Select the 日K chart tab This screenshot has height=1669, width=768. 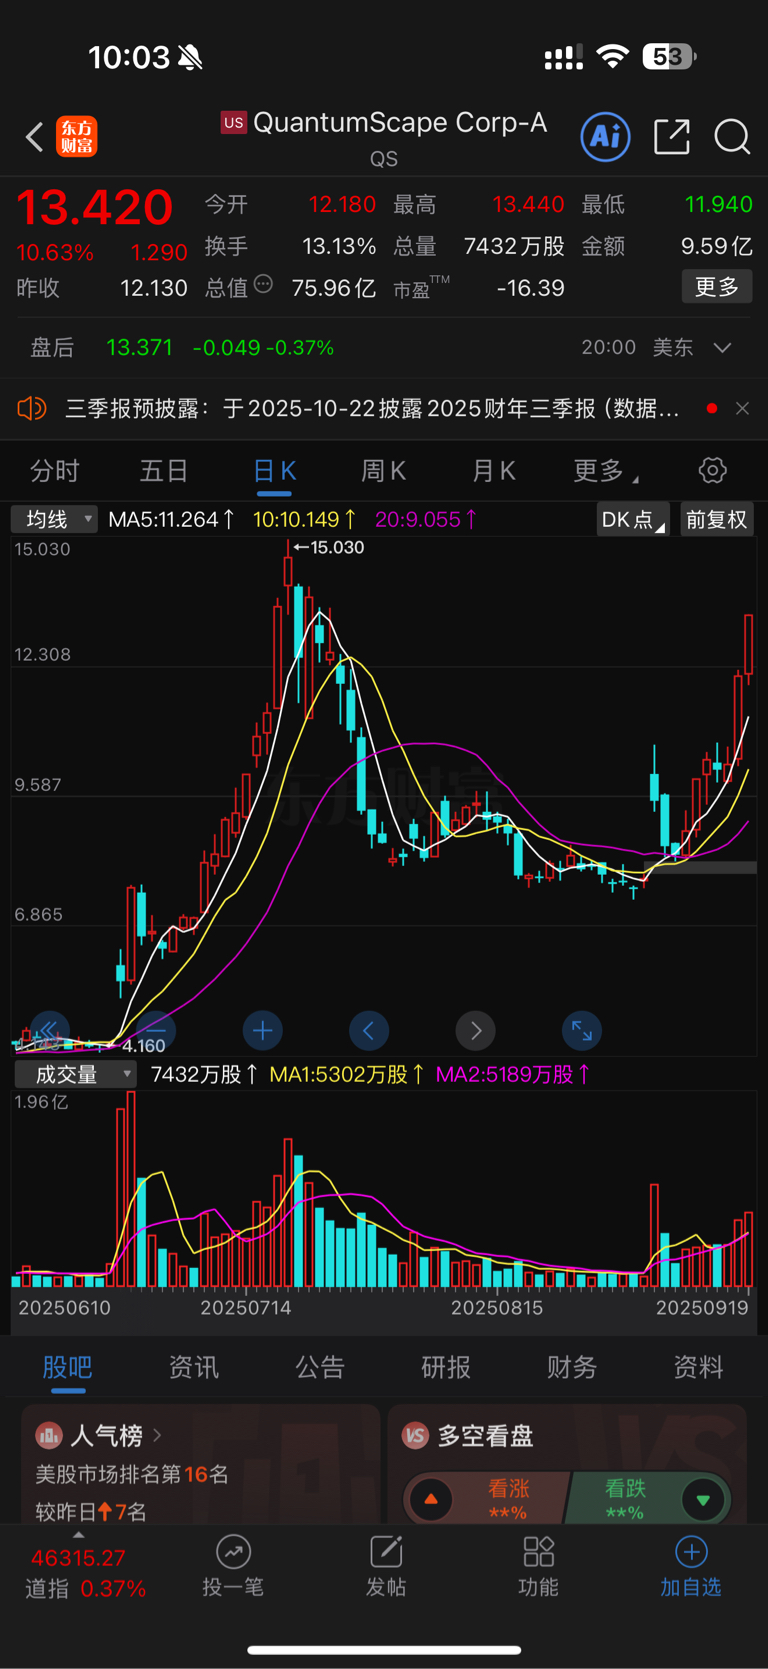click(274, 470)
